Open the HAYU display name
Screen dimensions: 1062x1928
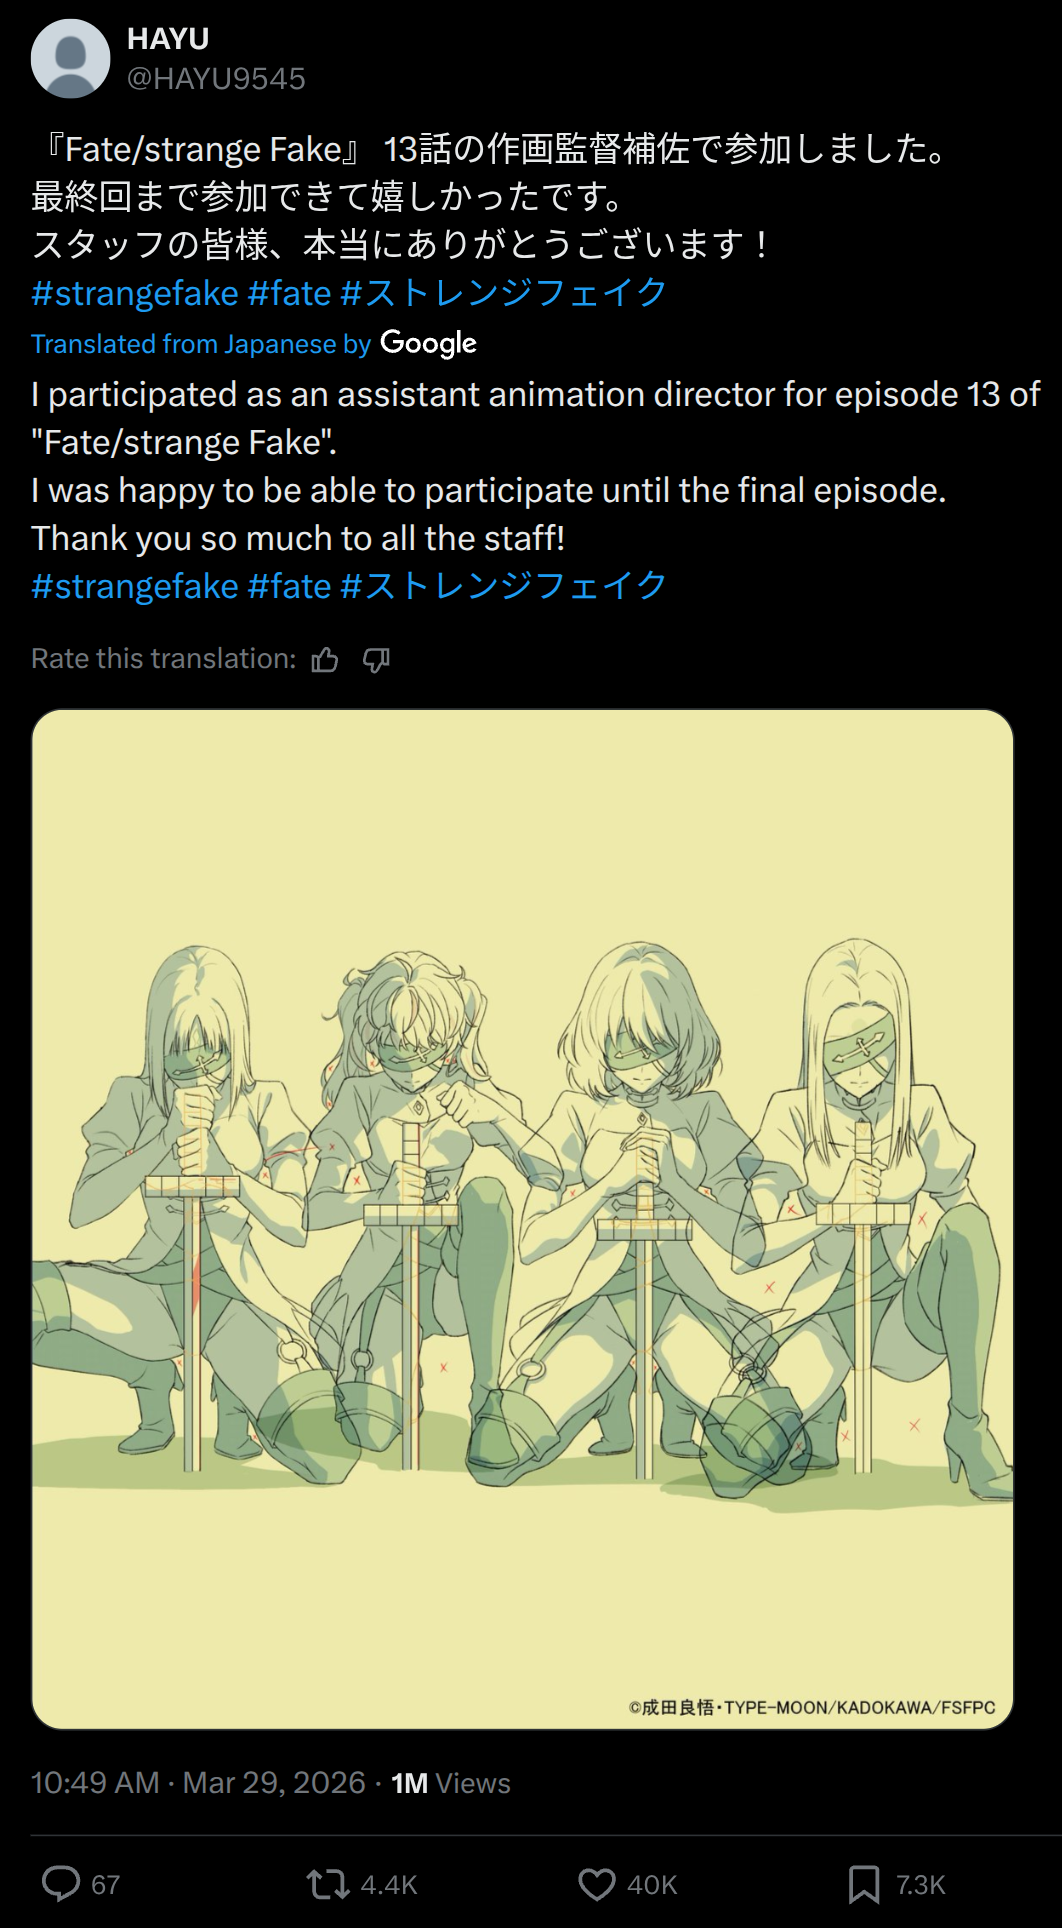point(168,38)
